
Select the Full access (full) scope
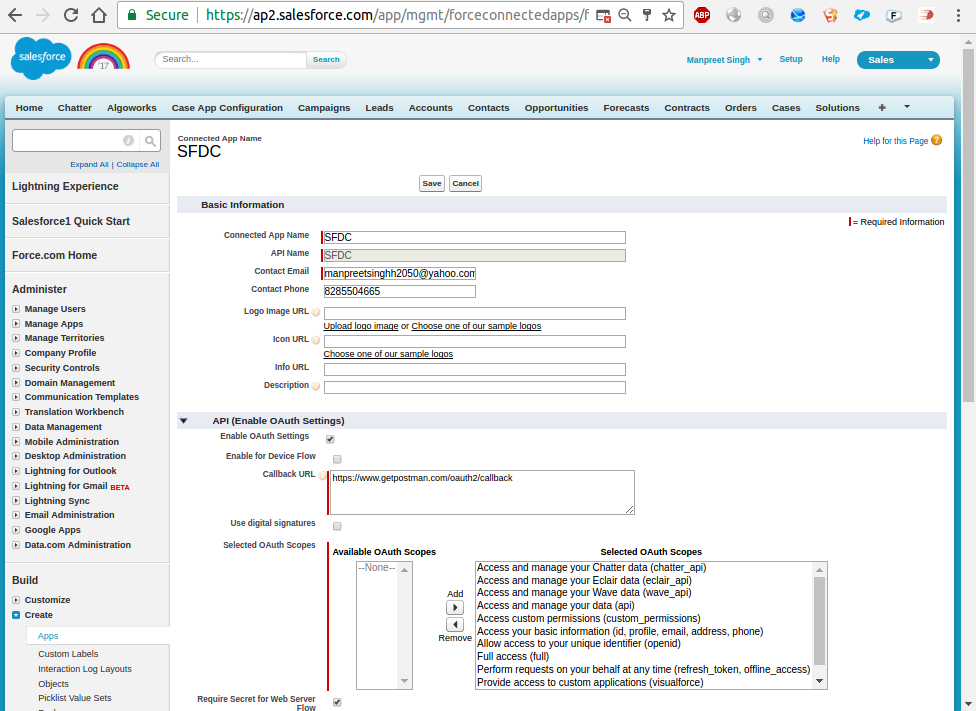[513, 656]
